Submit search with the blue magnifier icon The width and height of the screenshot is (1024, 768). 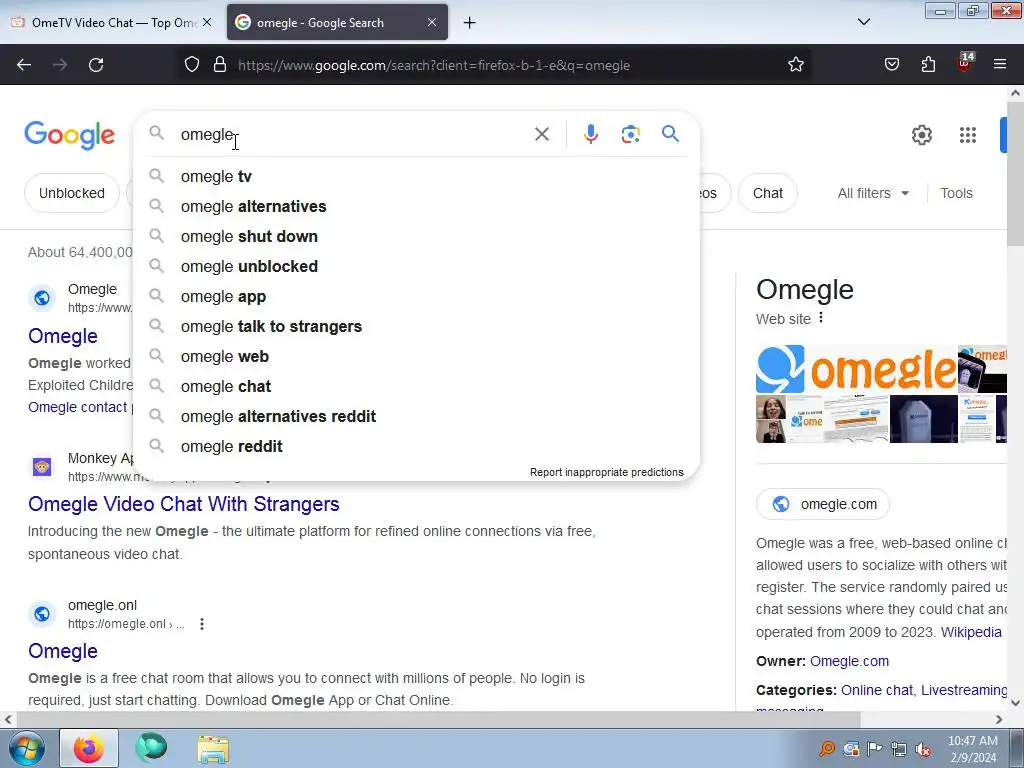pyautogui.click(x=670, y=134)
